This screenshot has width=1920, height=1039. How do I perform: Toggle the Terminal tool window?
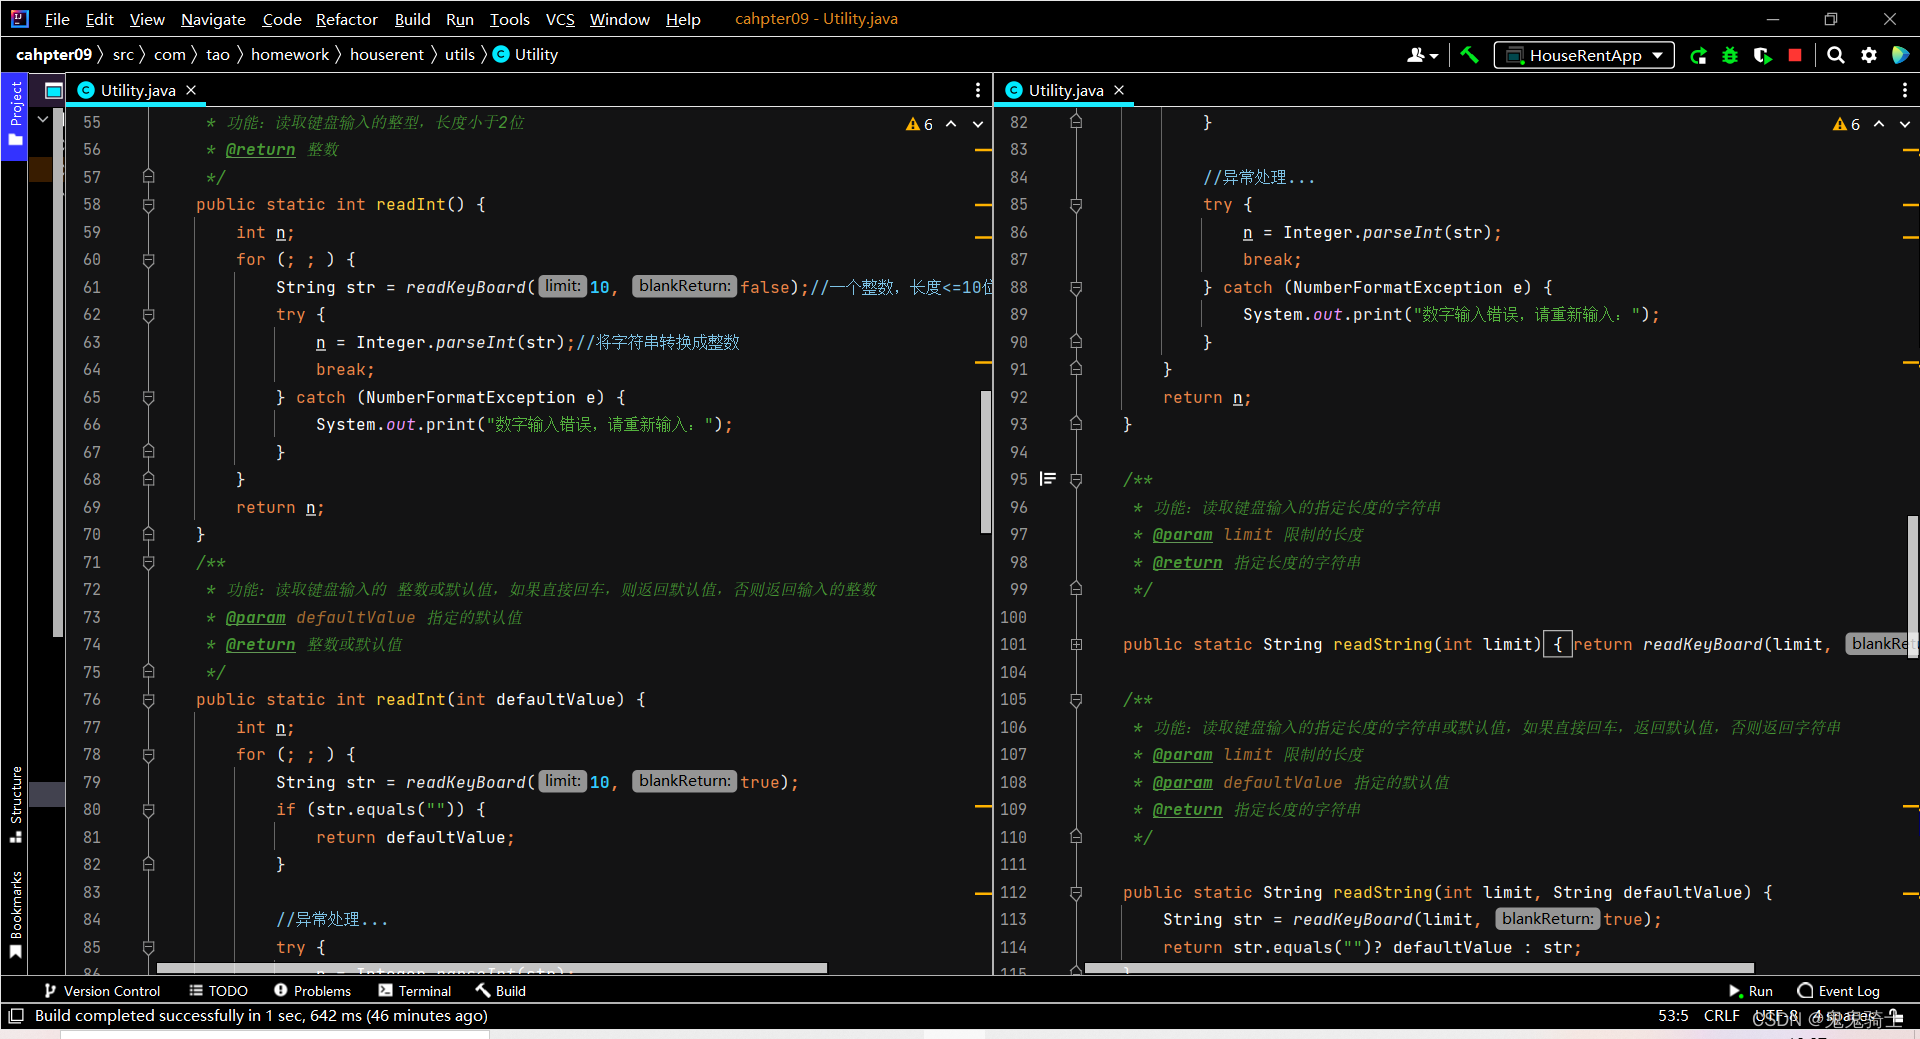point(415,991)
